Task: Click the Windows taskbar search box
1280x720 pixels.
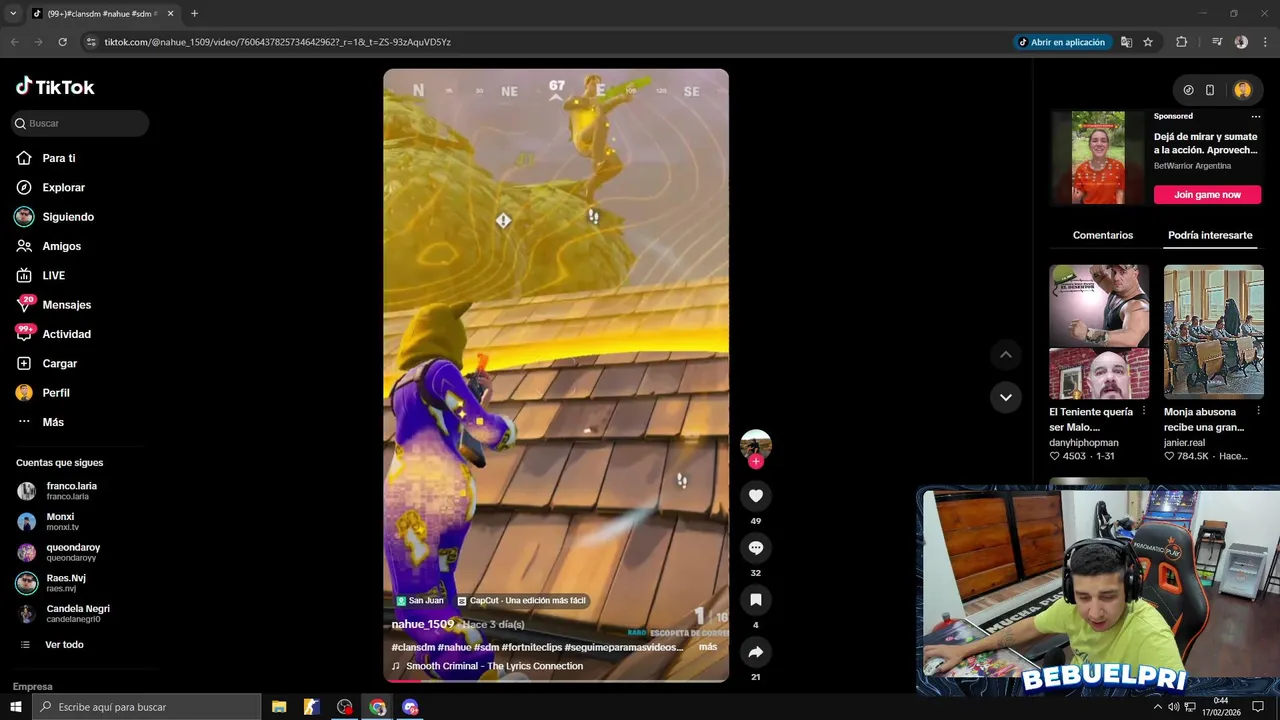Action: (x=147, y=707)
